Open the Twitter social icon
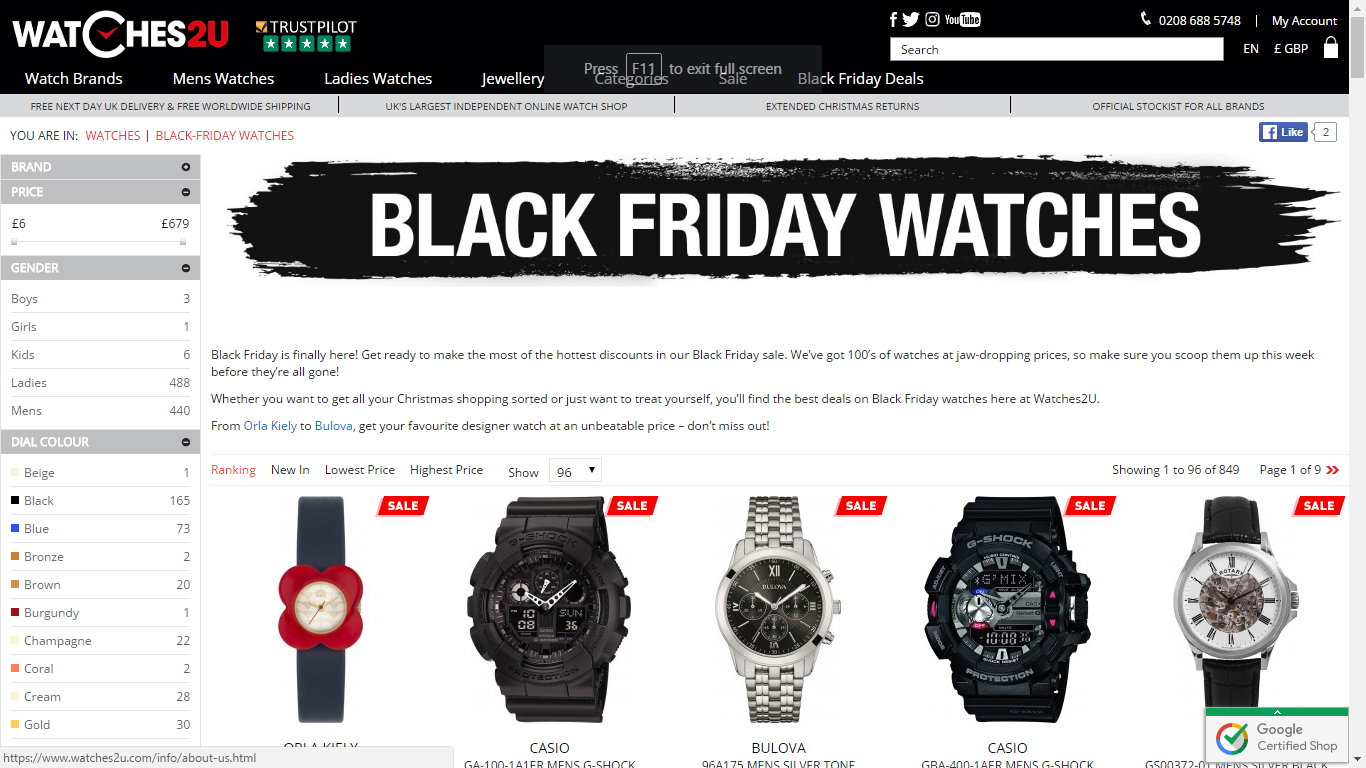Screen dimensions: 1366x768 pyautogui.click(x=911, y=19)
